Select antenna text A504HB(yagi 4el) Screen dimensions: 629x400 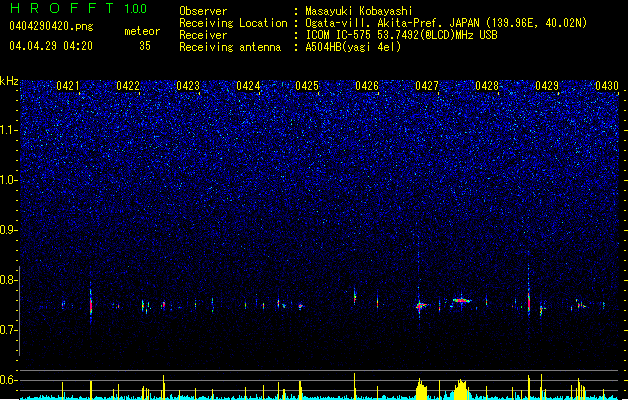point(353,47)
